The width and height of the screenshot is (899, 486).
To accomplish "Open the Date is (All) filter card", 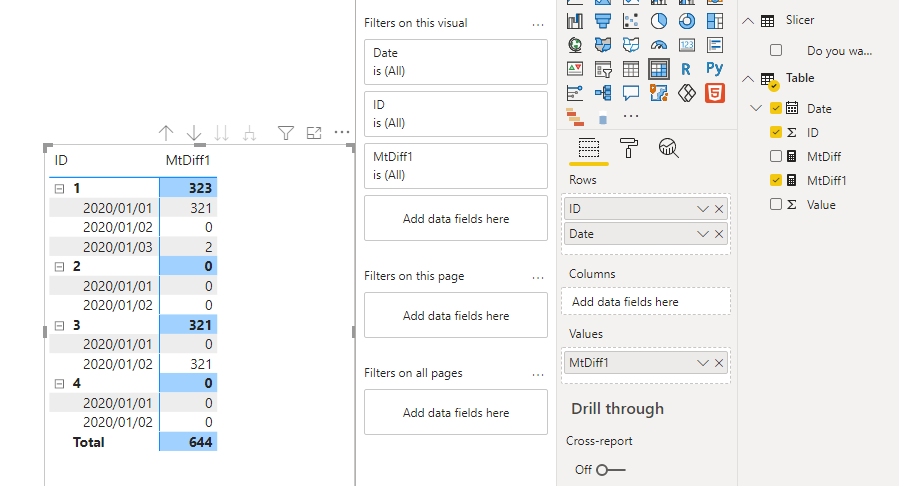I will tap(456, 62).
